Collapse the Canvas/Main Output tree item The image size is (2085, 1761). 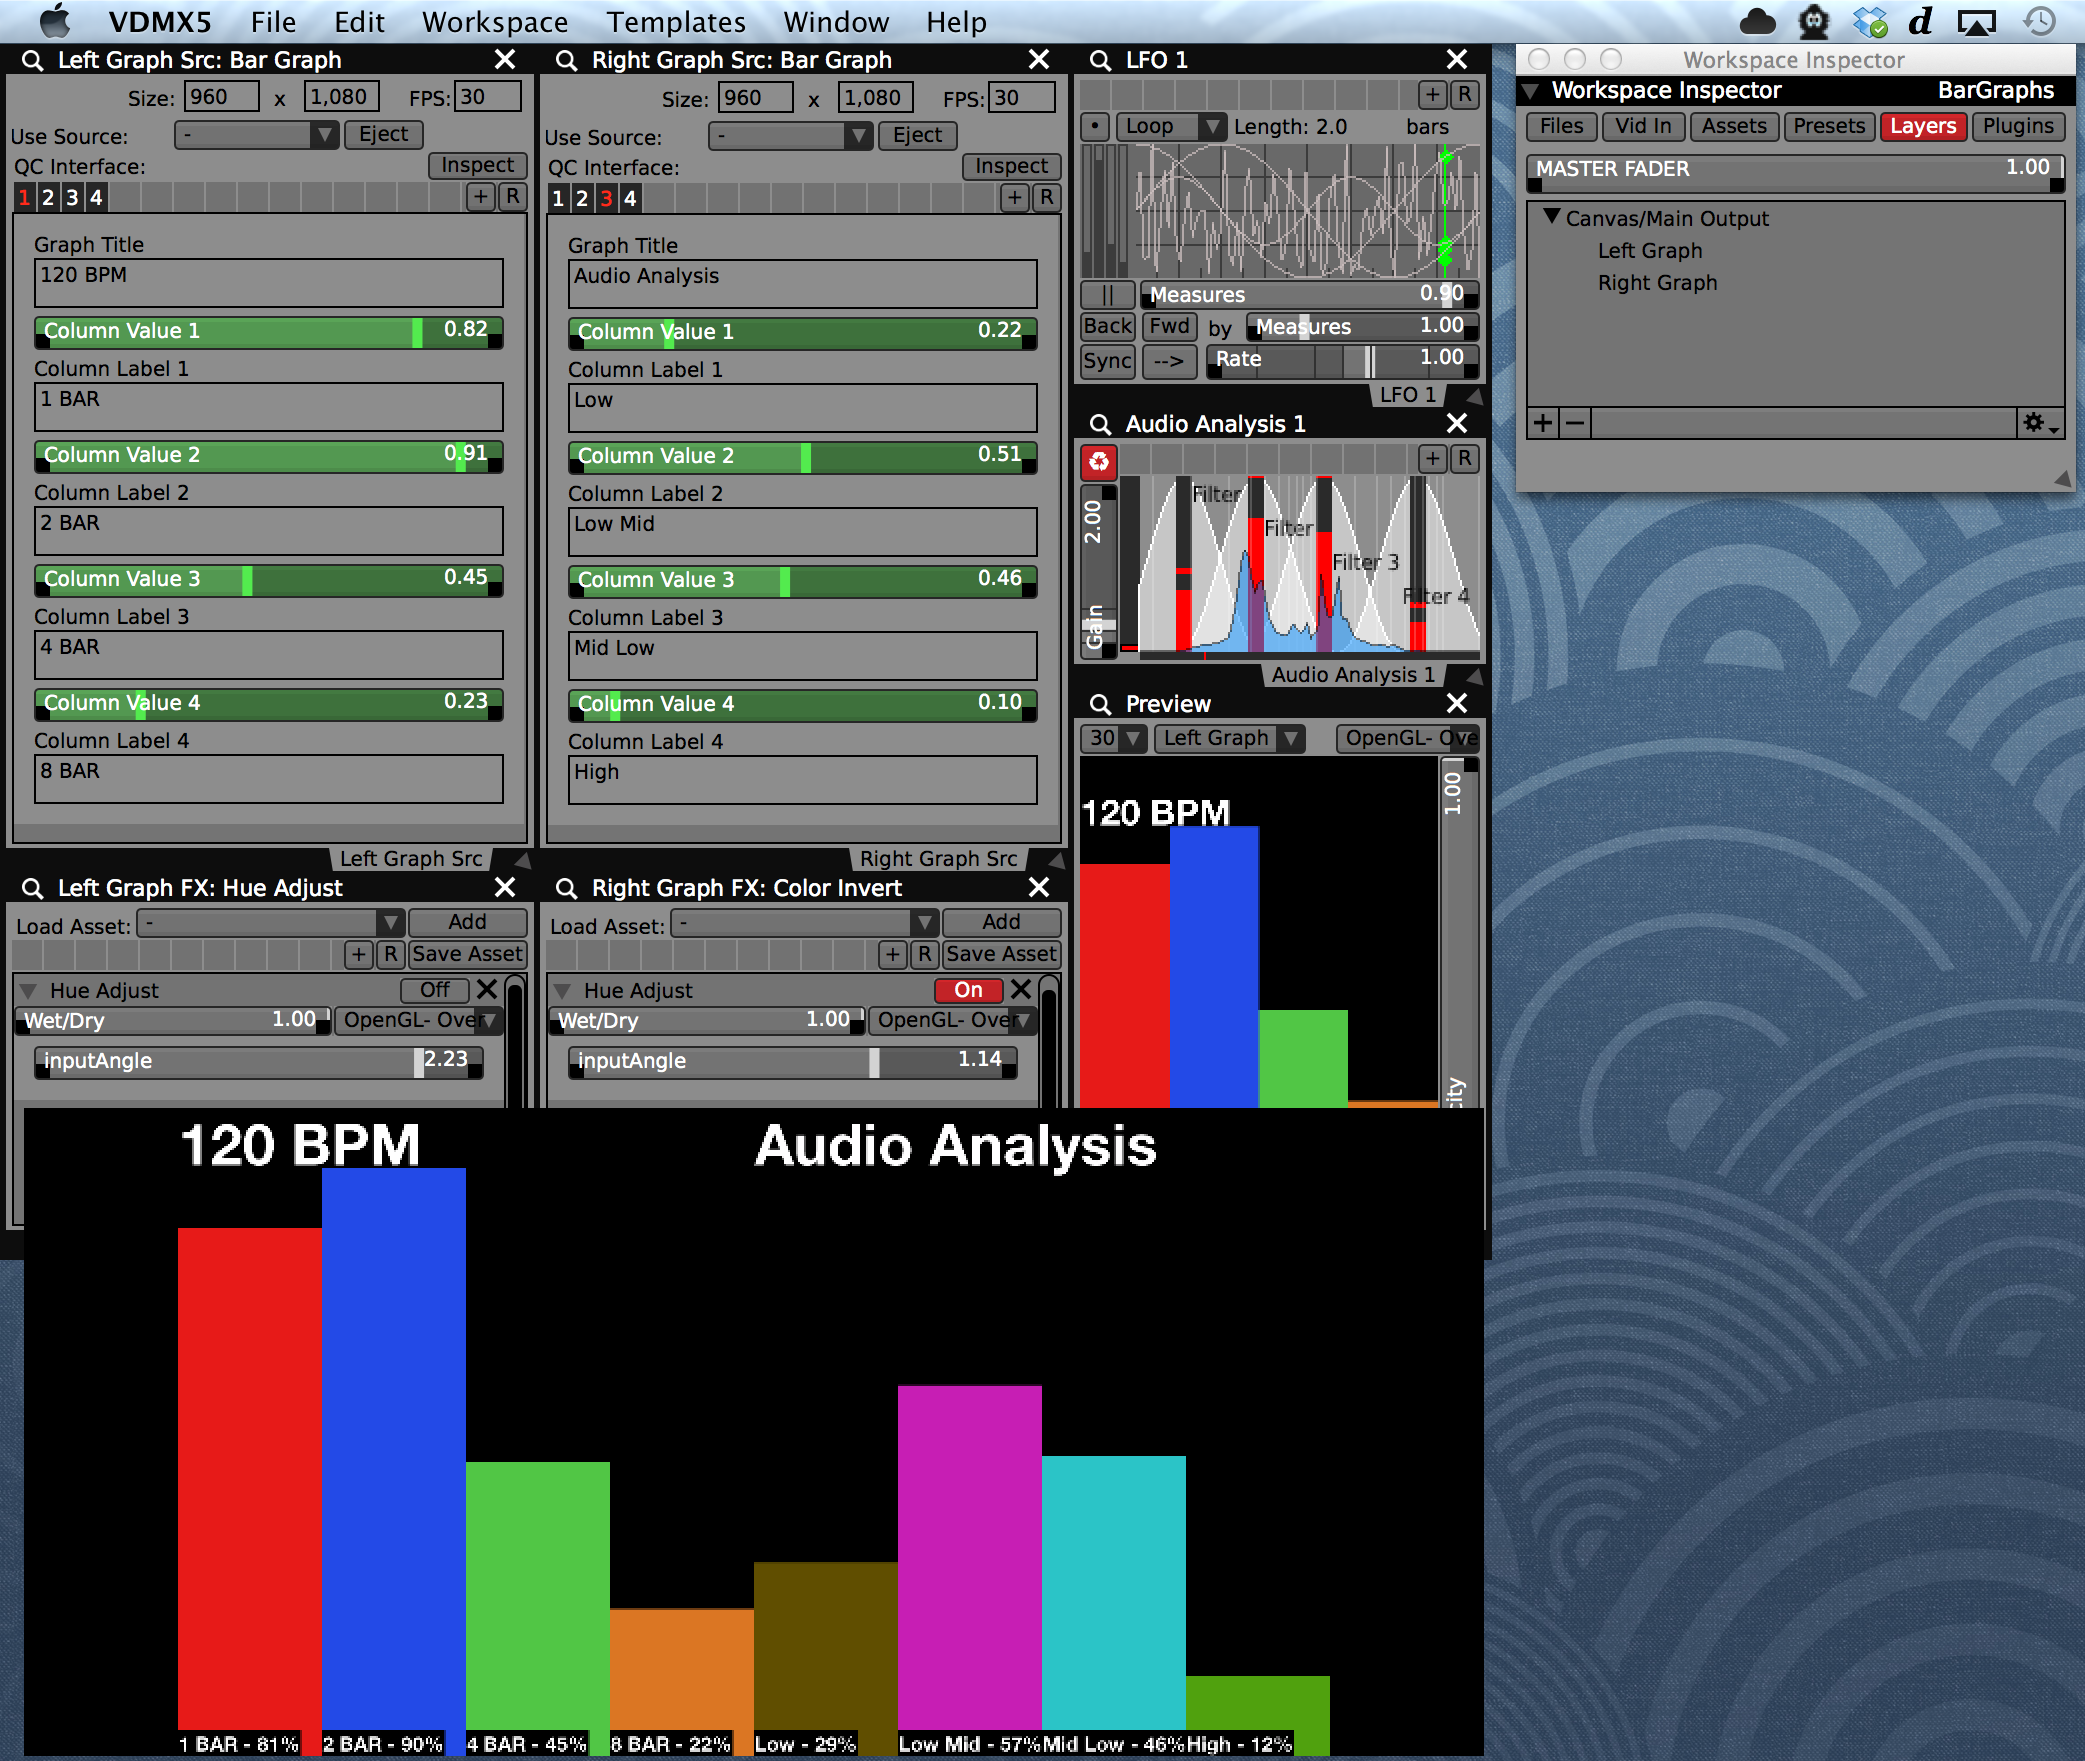click(x=1552, y=217)
